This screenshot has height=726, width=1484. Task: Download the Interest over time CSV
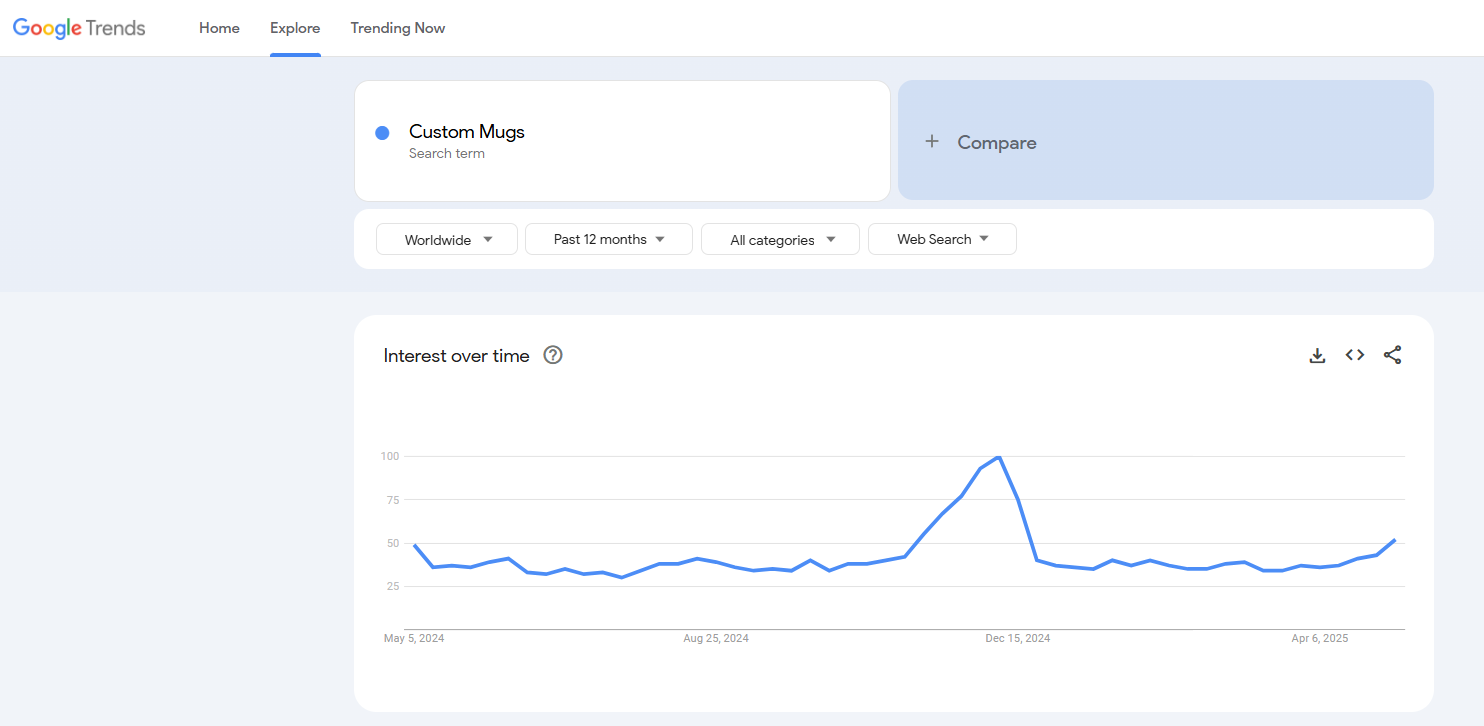[1317, 355]
